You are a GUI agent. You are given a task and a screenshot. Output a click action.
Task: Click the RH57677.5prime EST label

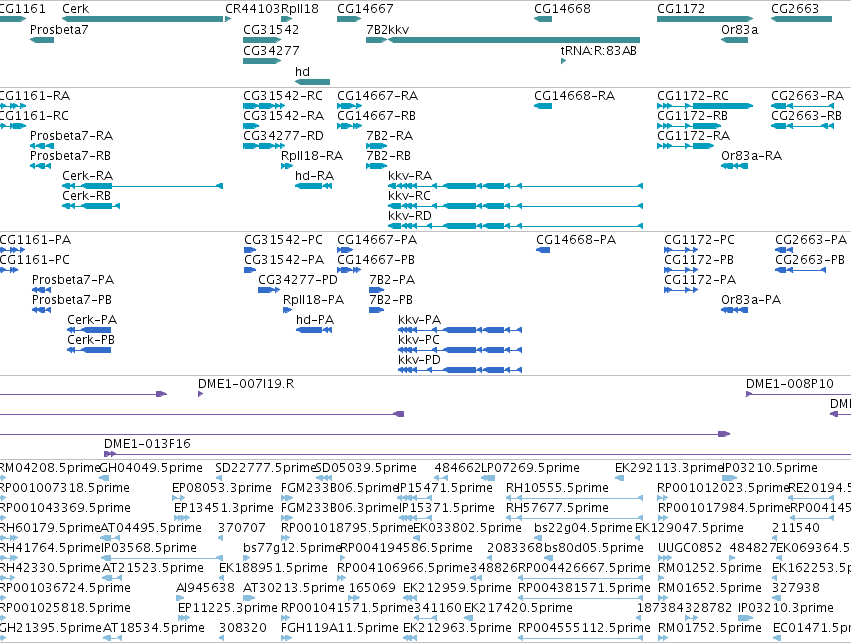(x=557, y=508)
